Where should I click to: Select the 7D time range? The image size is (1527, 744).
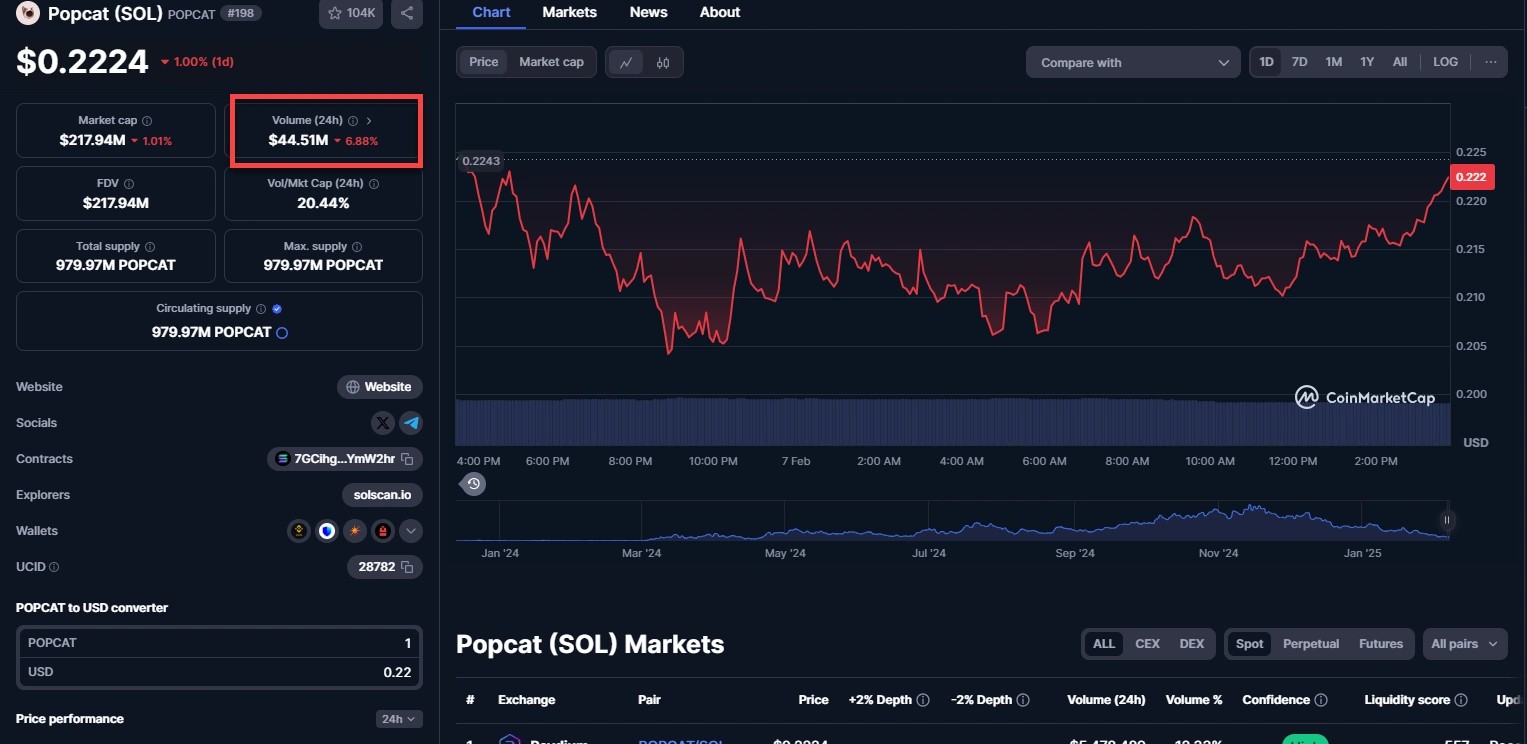(x=1299, y=62)
